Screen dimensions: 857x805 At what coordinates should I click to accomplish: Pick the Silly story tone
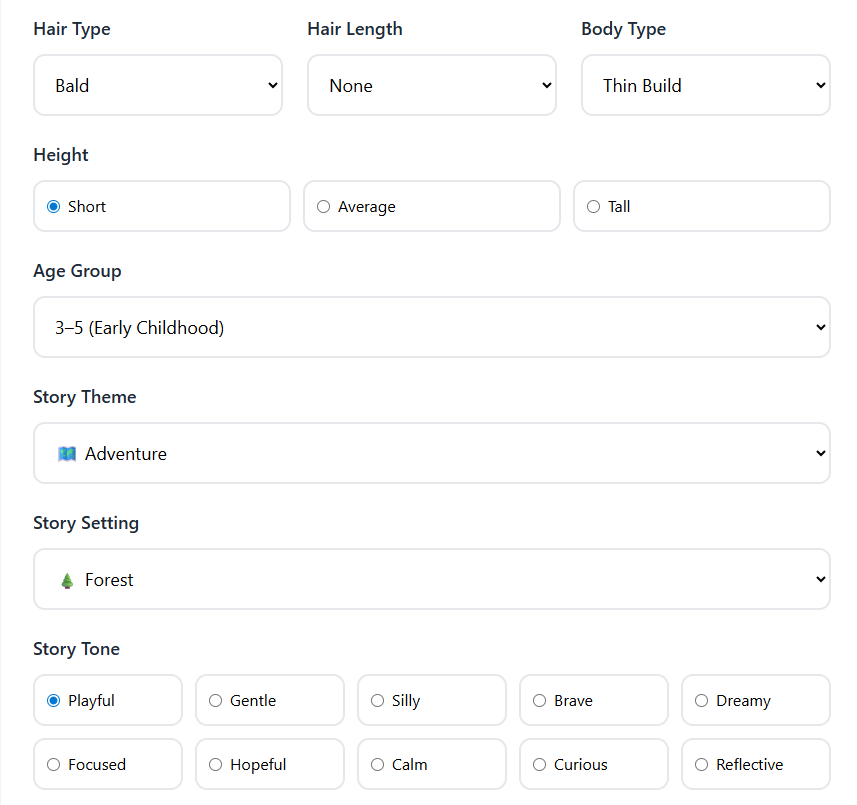pyautogui.click(x=378, y=701)
